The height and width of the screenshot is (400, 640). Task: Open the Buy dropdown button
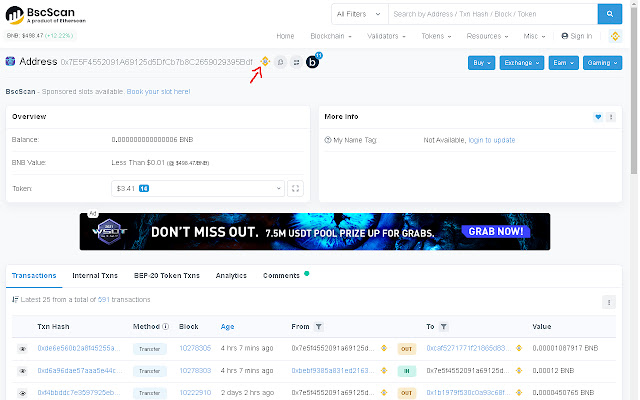[483, 63]
